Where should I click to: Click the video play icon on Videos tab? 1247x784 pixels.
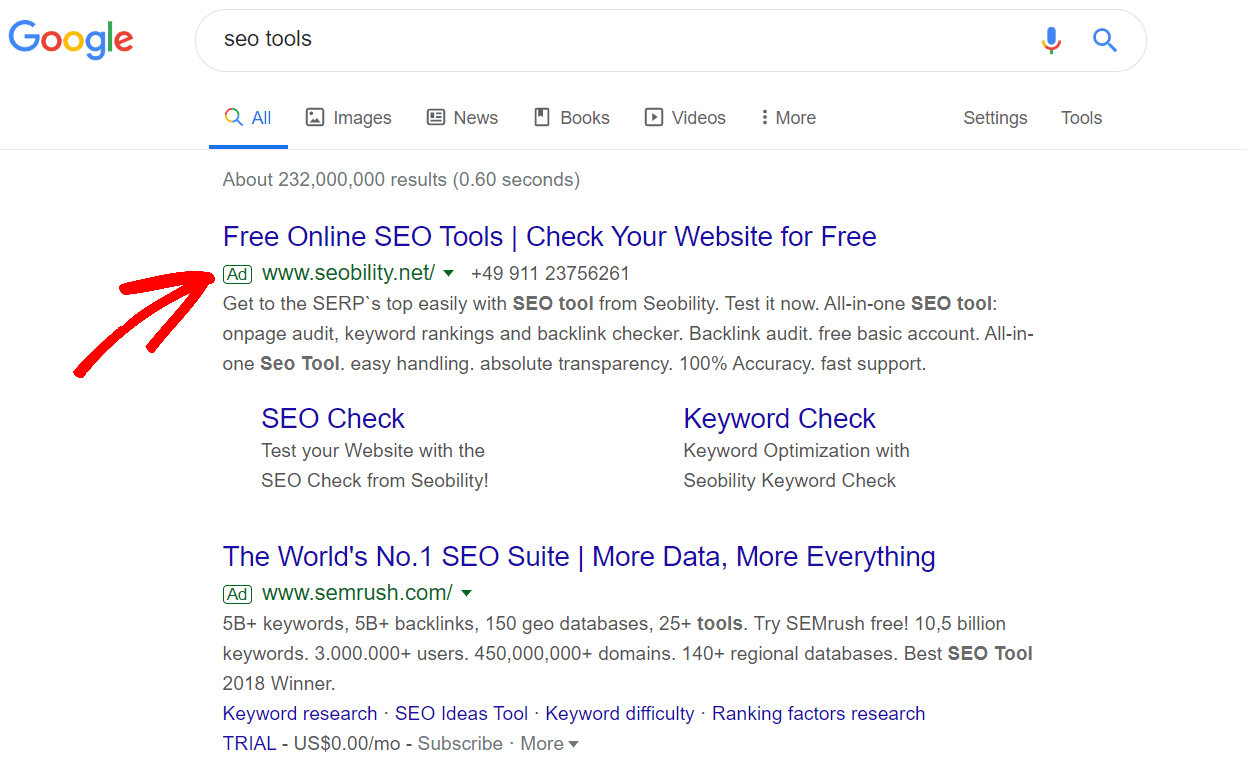653,117
